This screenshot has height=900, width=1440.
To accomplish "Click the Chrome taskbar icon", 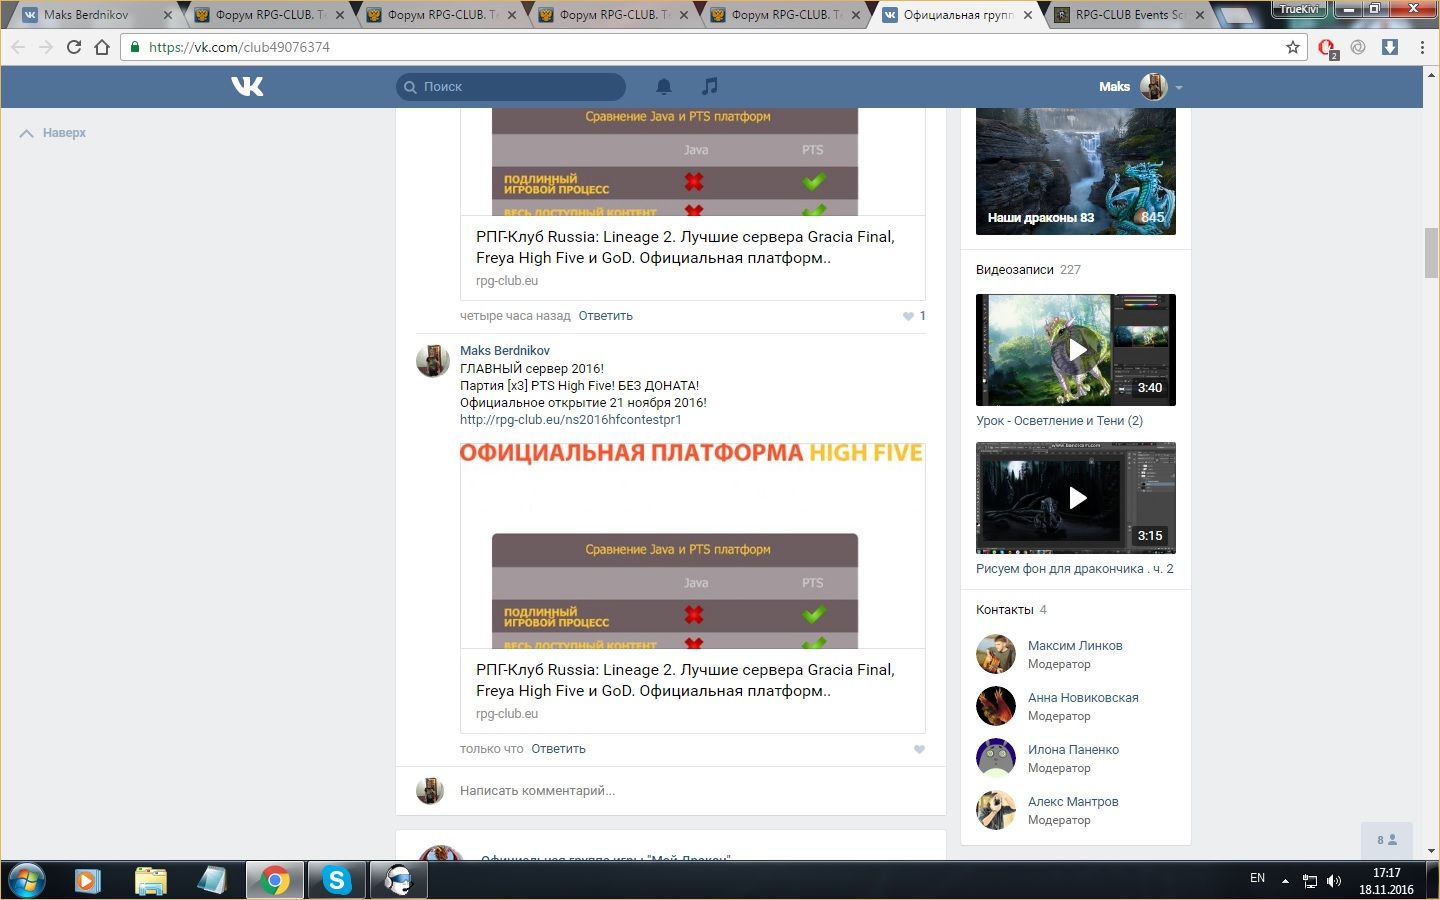I will tap(274, 881).
